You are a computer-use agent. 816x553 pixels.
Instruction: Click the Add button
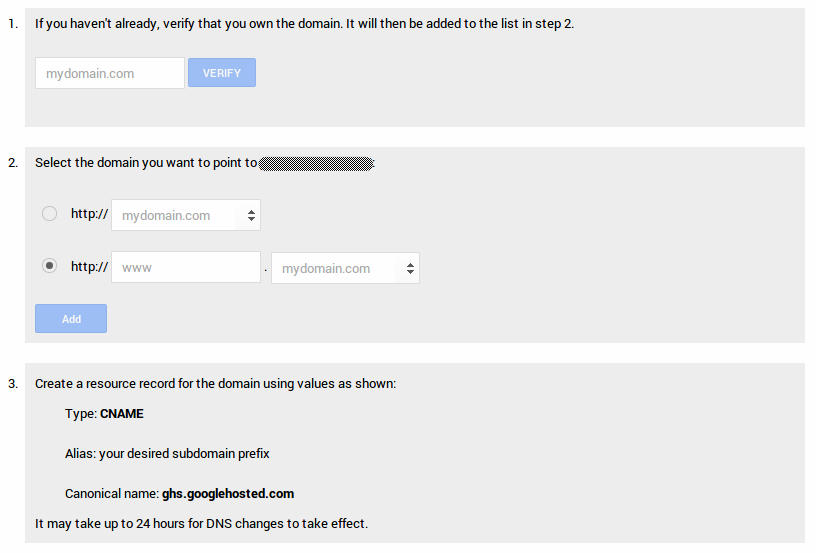[x=71, y=319]
